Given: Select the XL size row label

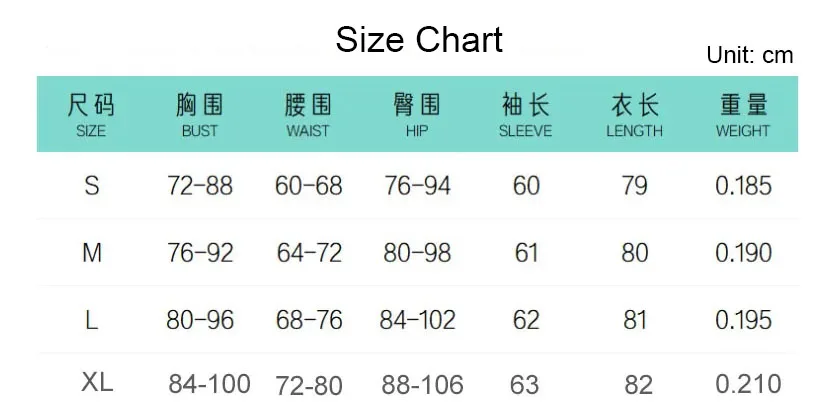Looking at the screenshot, I should tap(97, 382).
